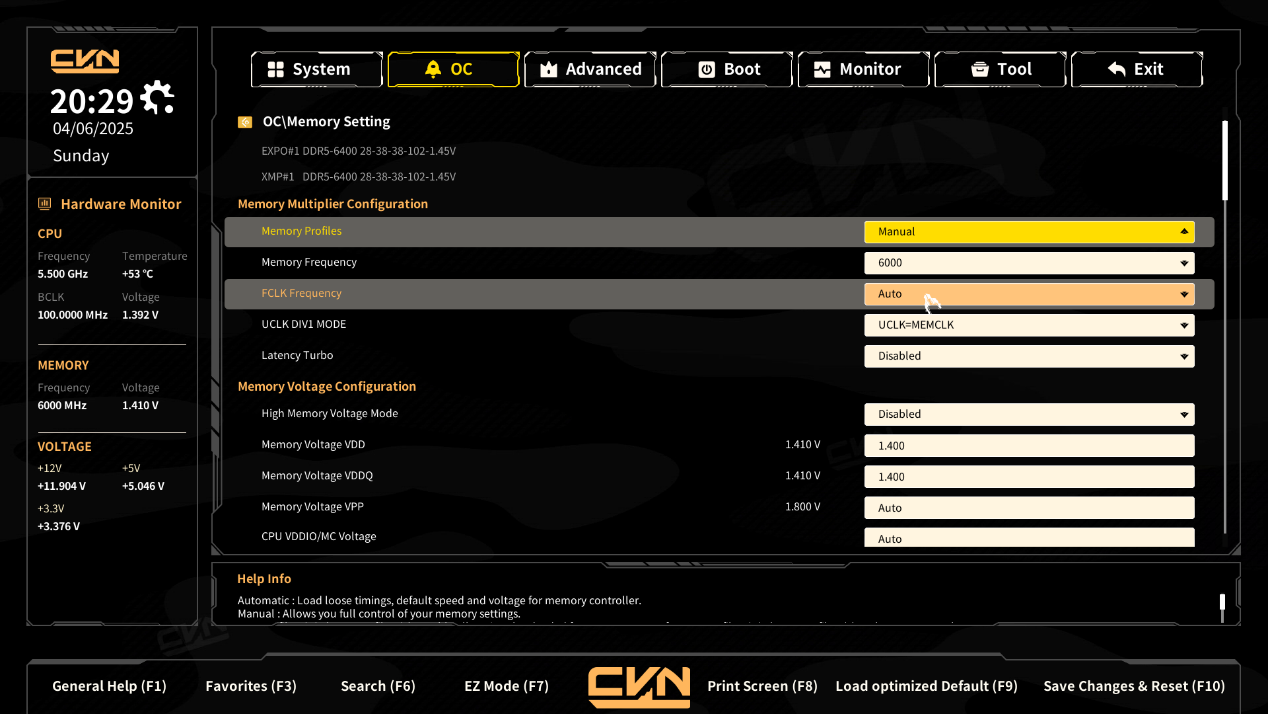Screen dimensions: 1268x714
Task: Switch to EZ Mode (F7)
Action: (507, 686)
